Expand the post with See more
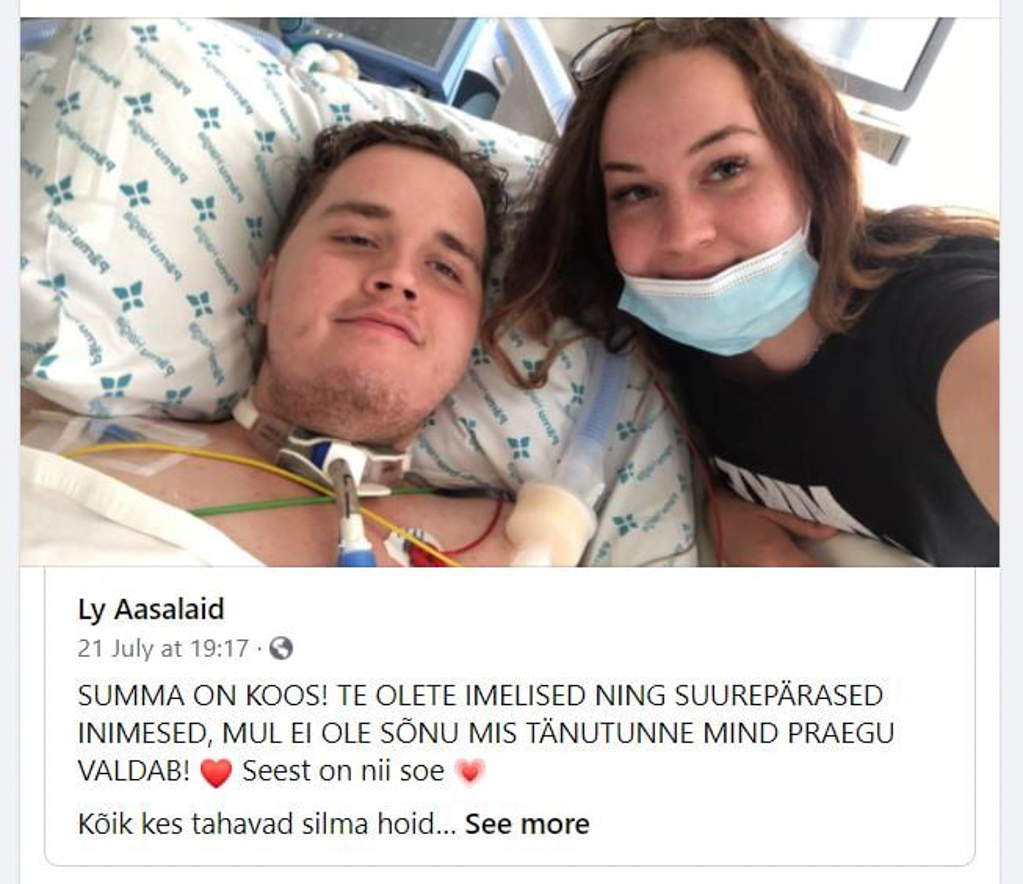The image size is (1023, 884). pyautogui.click(x=527, y=824)
